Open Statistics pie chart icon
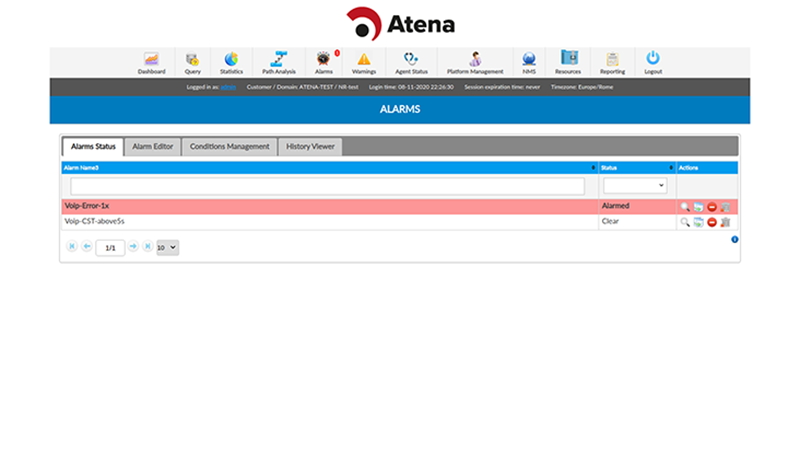Image resolution: width=800 pixels, height=453 pixels. click(231, 60)
